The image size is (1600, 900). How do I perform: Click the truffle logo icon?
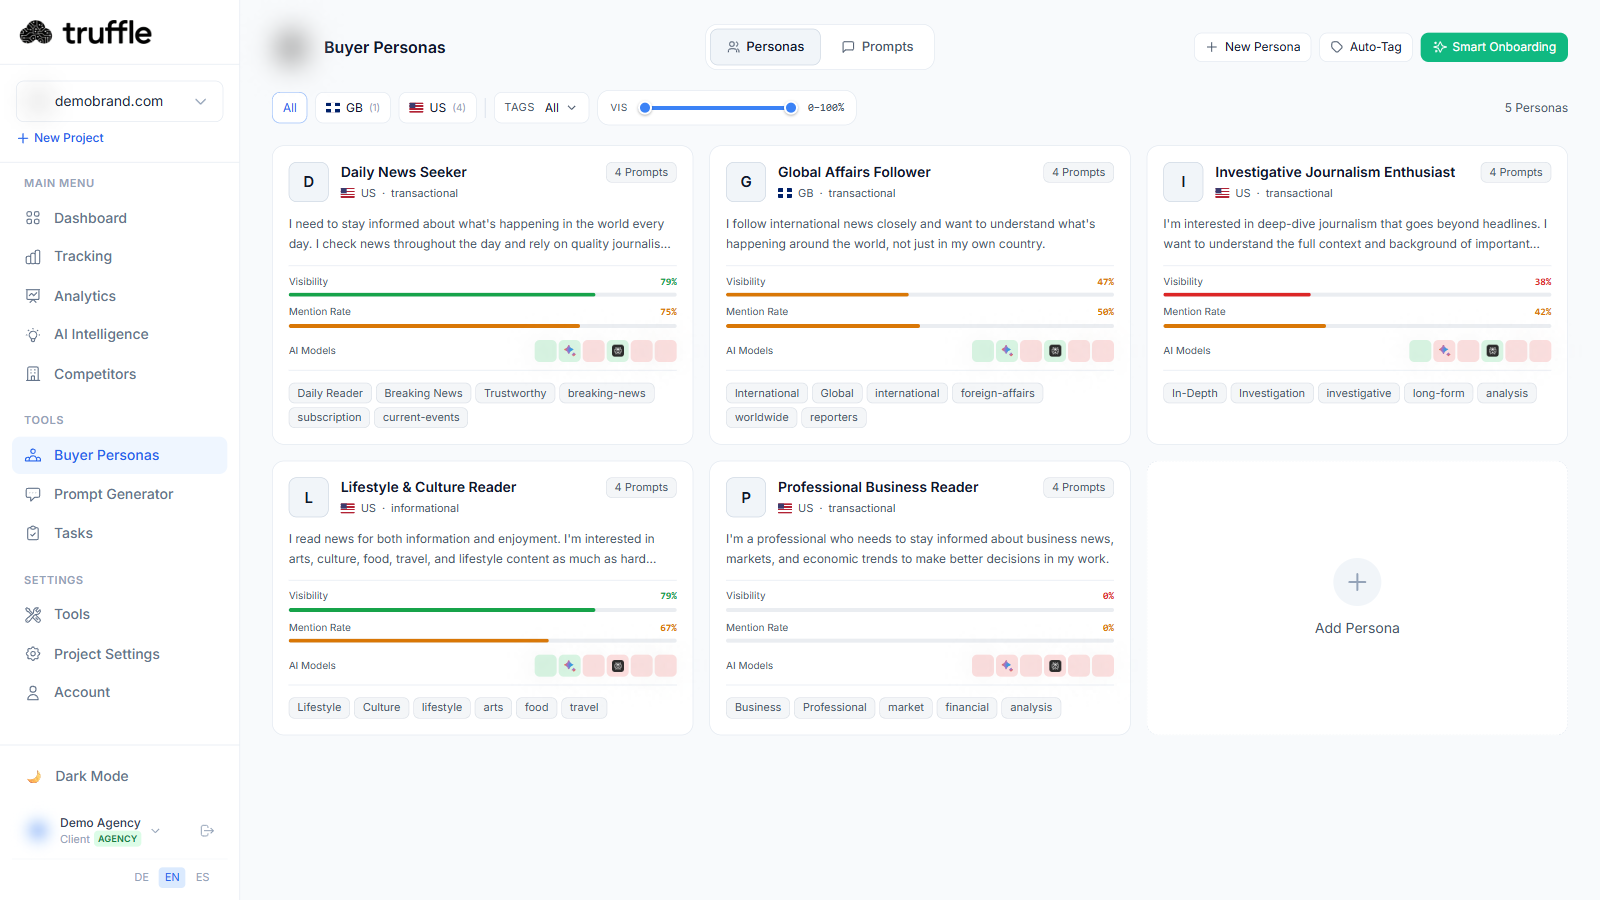[36, 33]
